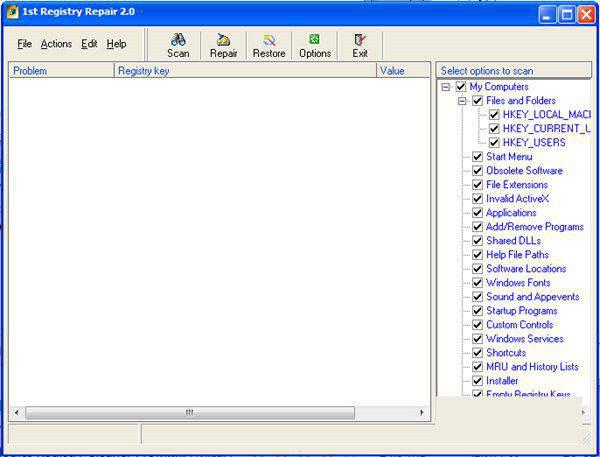Select the Windows Services tree item
600x457 pixels.
click(525, 339)
